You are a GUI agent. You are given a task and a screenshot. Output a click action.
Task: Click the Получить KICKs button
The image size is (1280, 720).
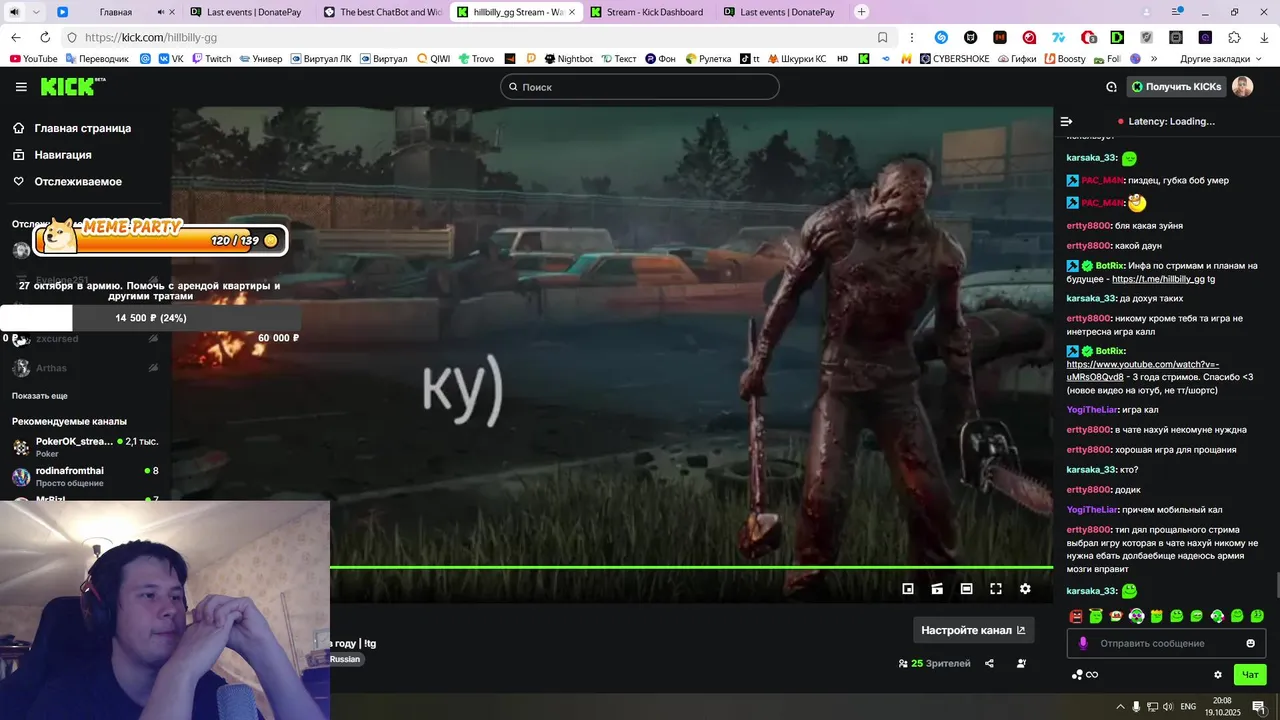[x=1176, y=87]
